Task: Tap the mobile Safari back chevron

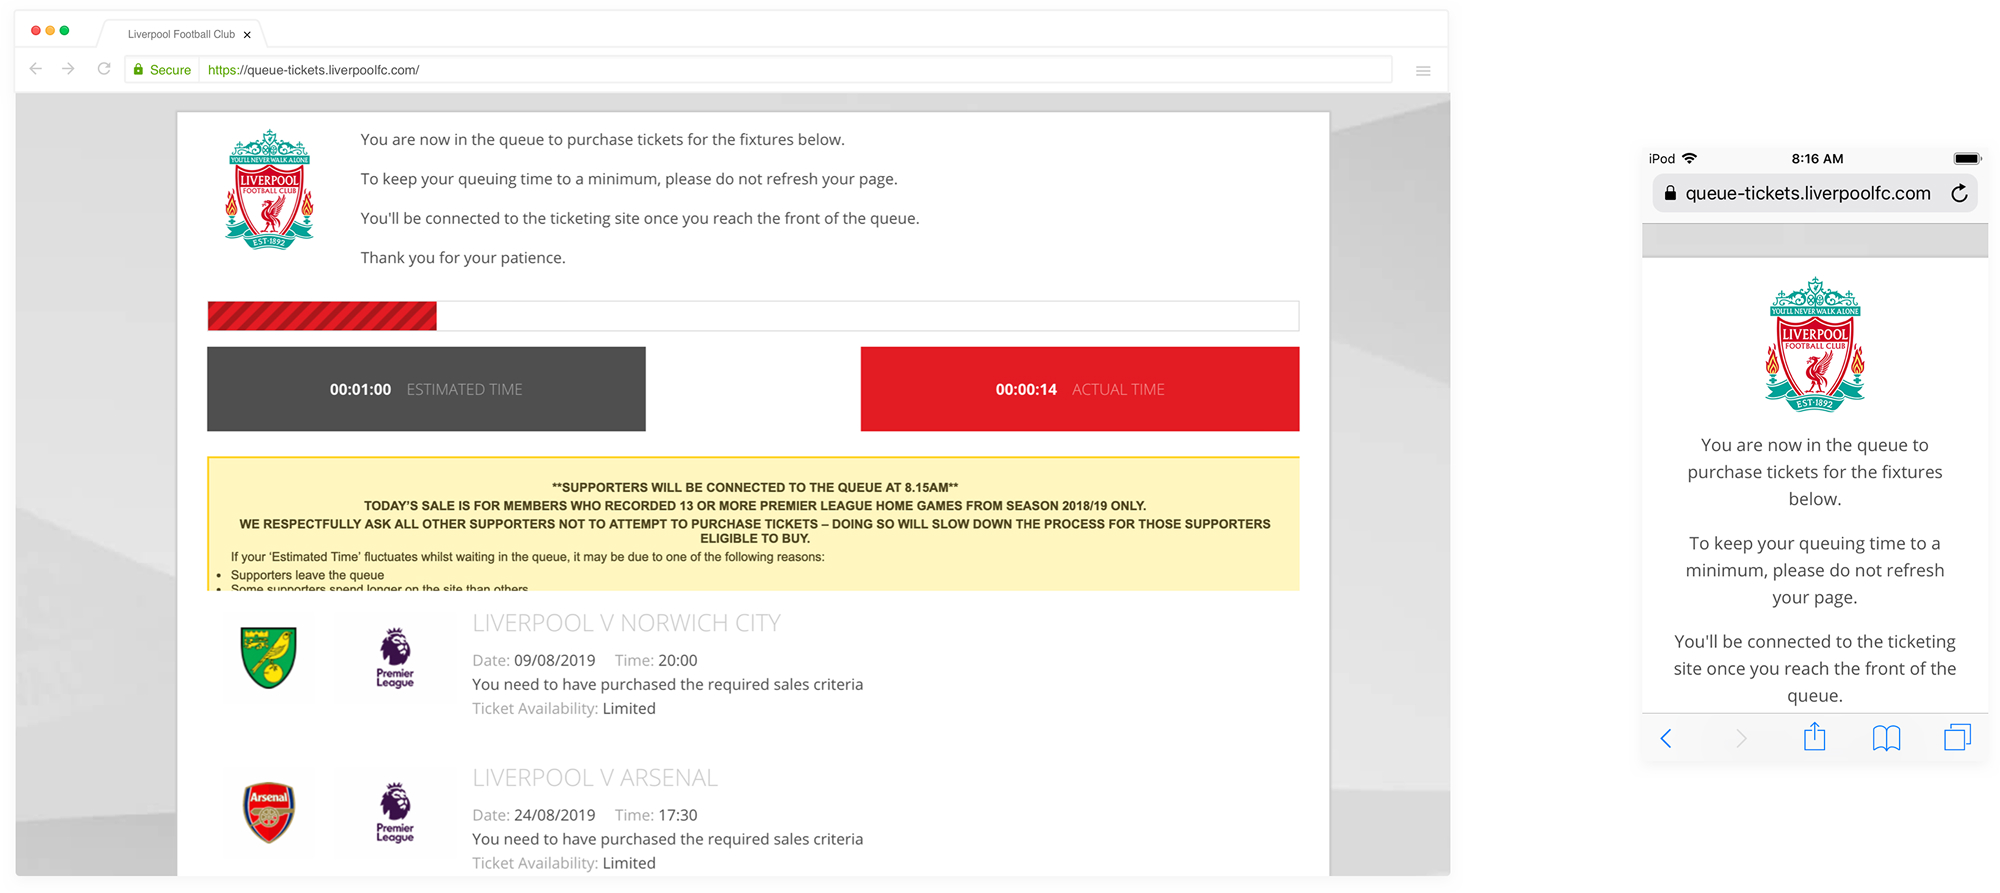Action: (x=1666, y=738)
